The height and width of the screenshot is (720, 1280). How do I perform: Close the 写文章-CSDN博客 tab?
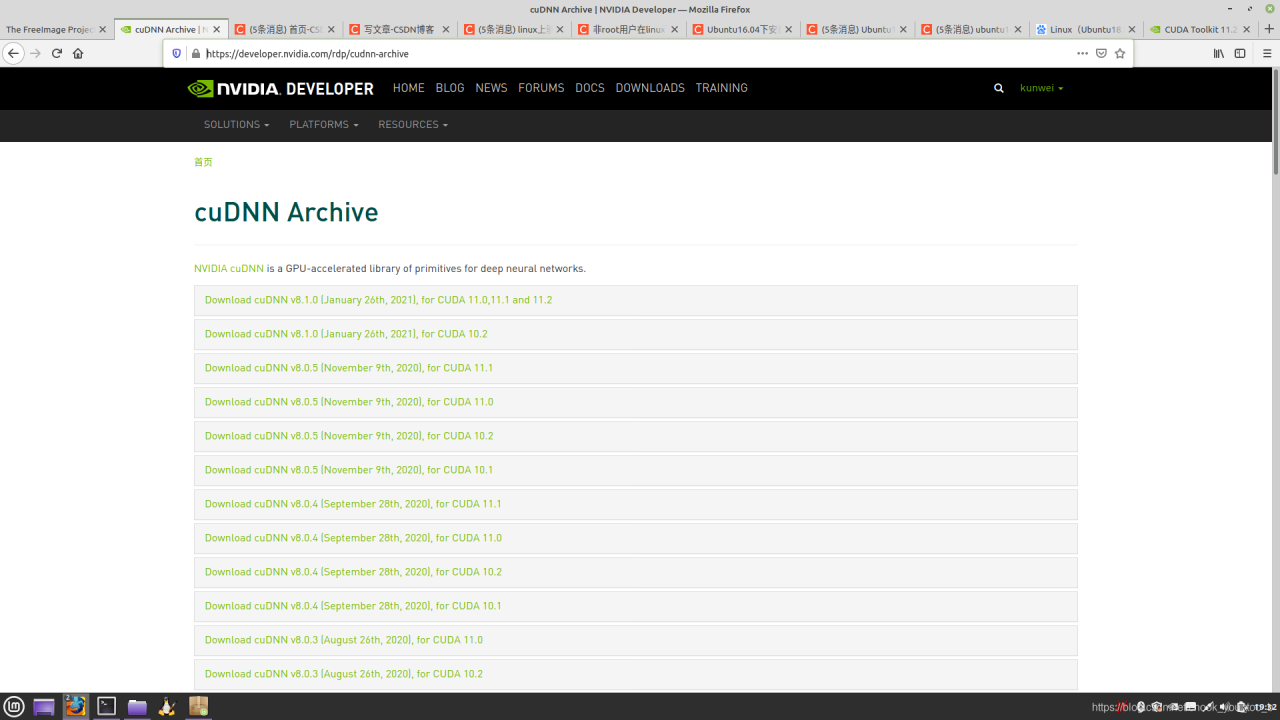pyautogui.click(x=445, y=30)
